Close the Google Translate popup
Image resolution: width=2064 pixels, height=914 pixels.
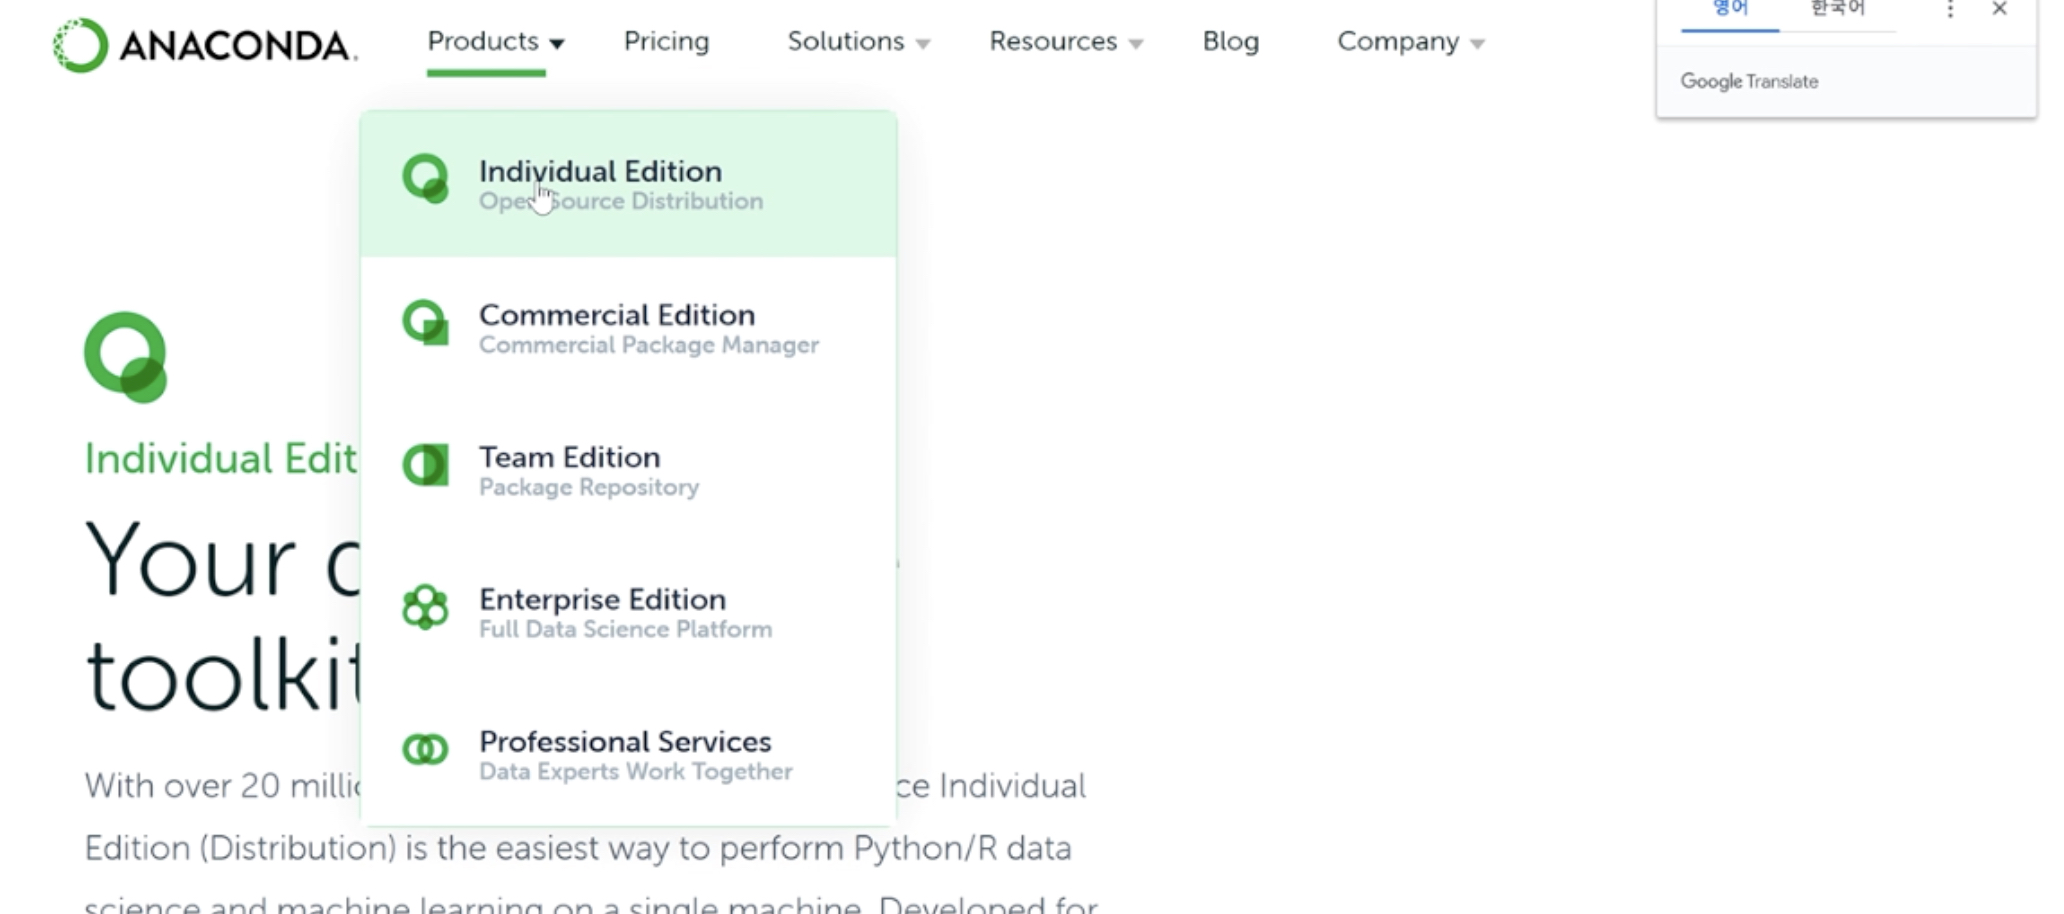(x=1999, y=10)
